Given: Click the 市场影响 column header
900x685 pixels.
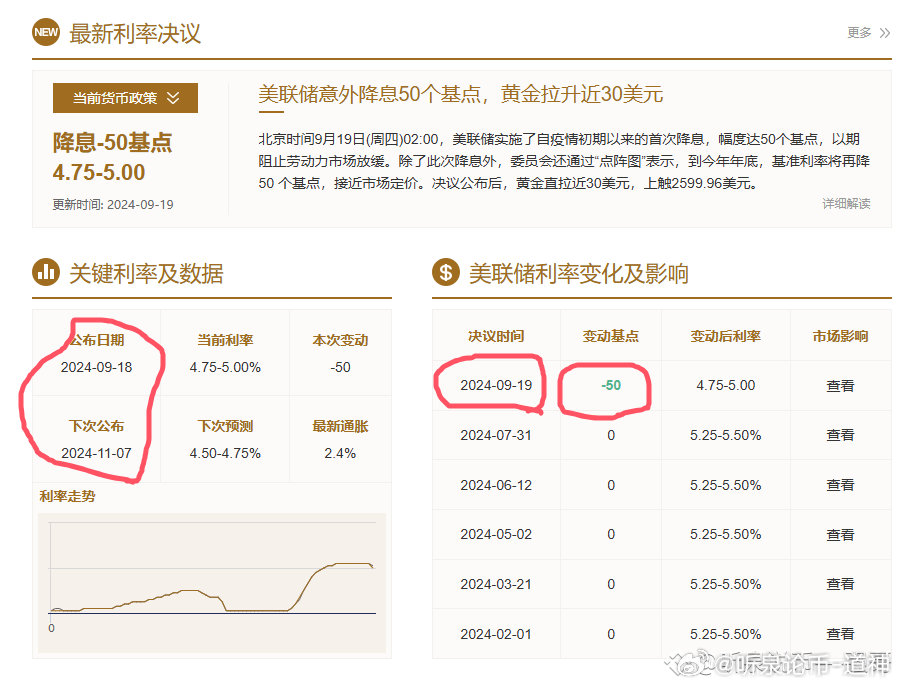Looking at the screenshot, I should click(x=840, y=336).
